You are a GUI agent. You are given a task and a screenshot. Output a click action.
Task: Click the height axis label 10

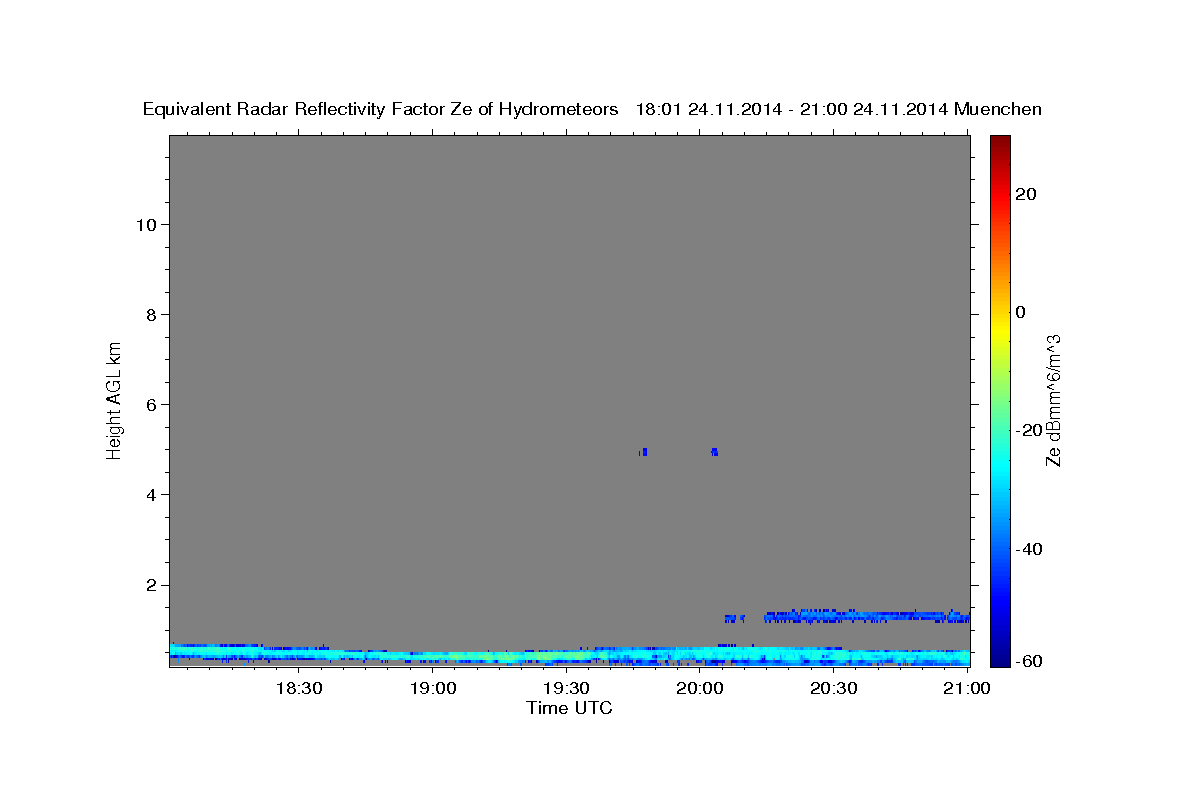145,224
